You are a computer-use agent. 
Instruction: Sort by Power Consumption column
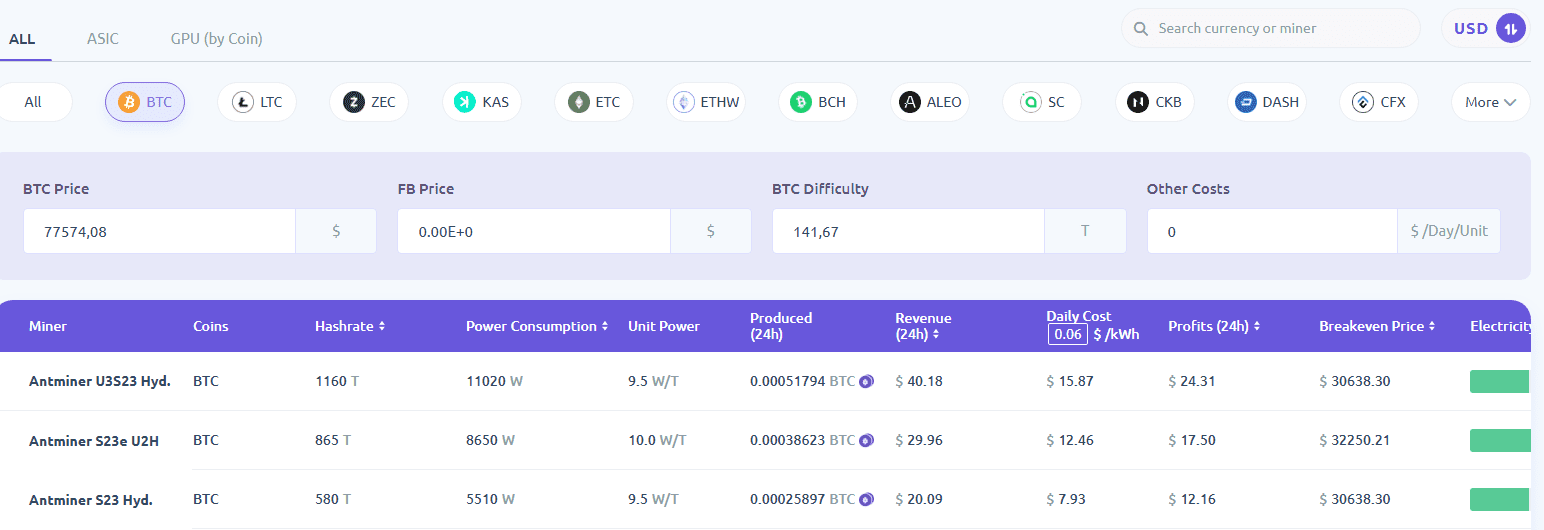click(x=537, y=326)
